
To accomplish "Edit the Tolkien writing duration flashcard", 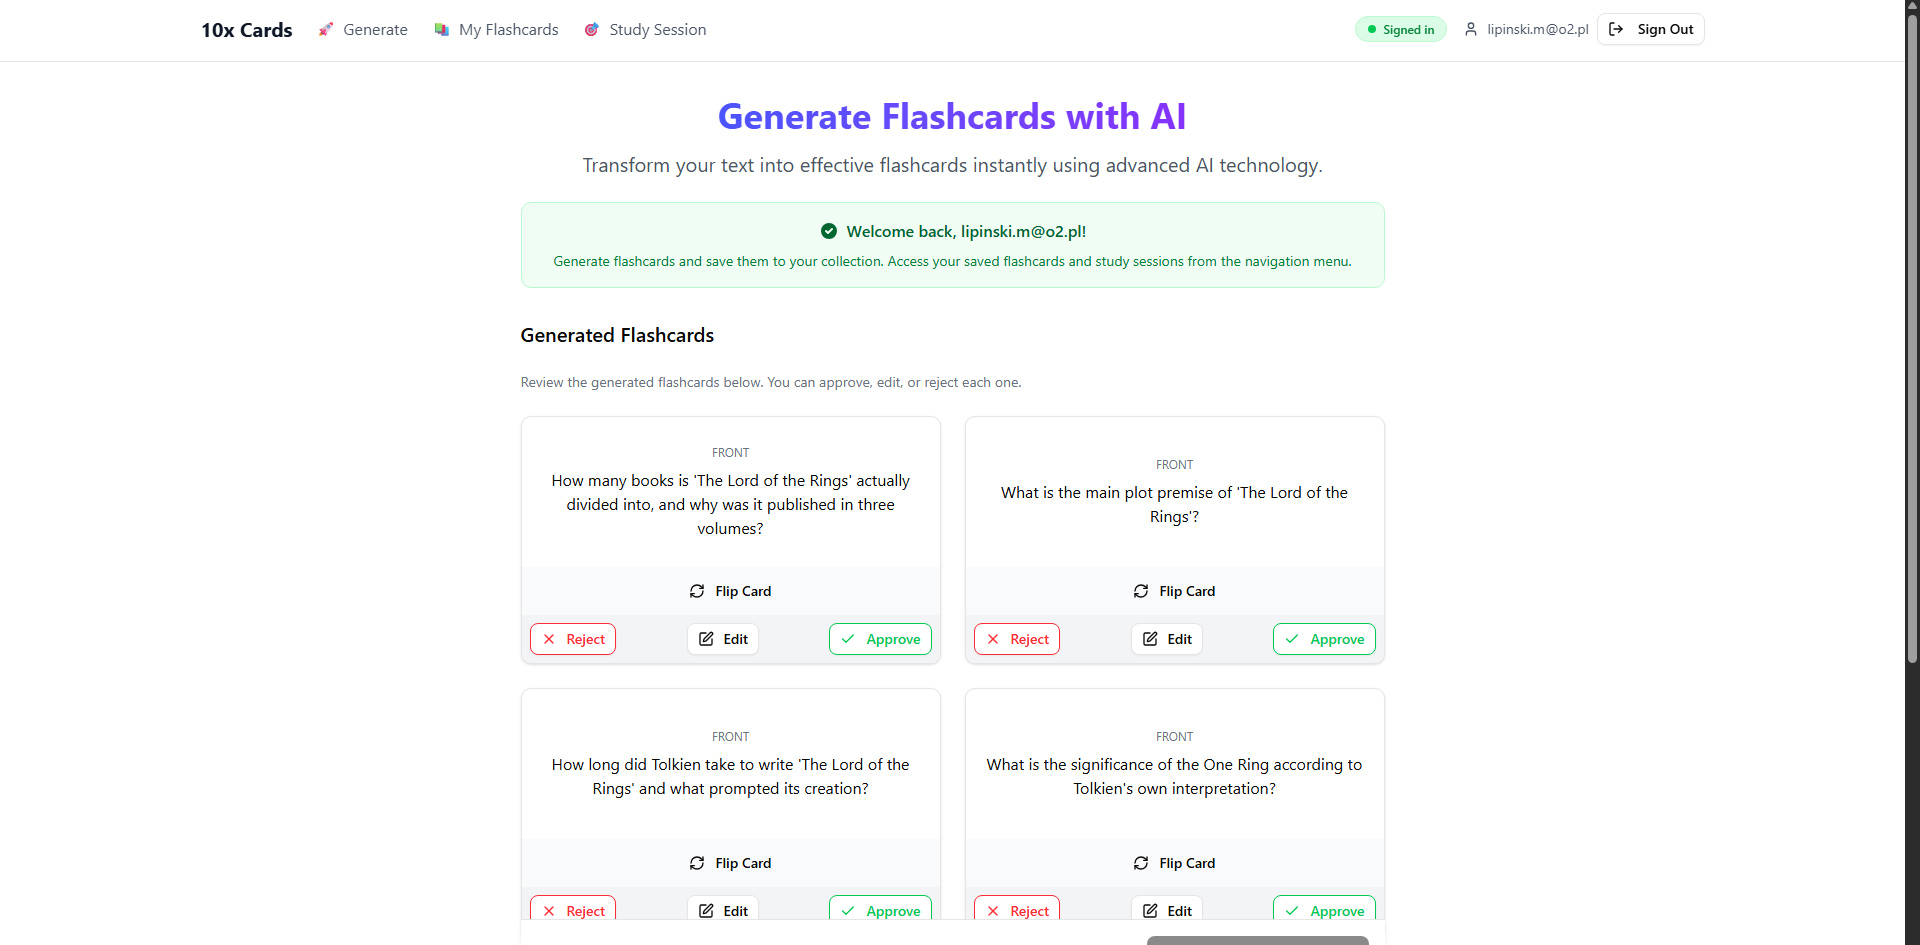I will click(723, 909).
